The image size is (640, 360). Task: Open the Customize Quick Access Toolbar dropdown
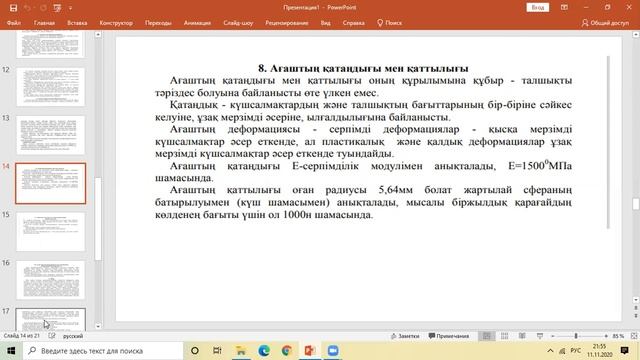point(70,8)
